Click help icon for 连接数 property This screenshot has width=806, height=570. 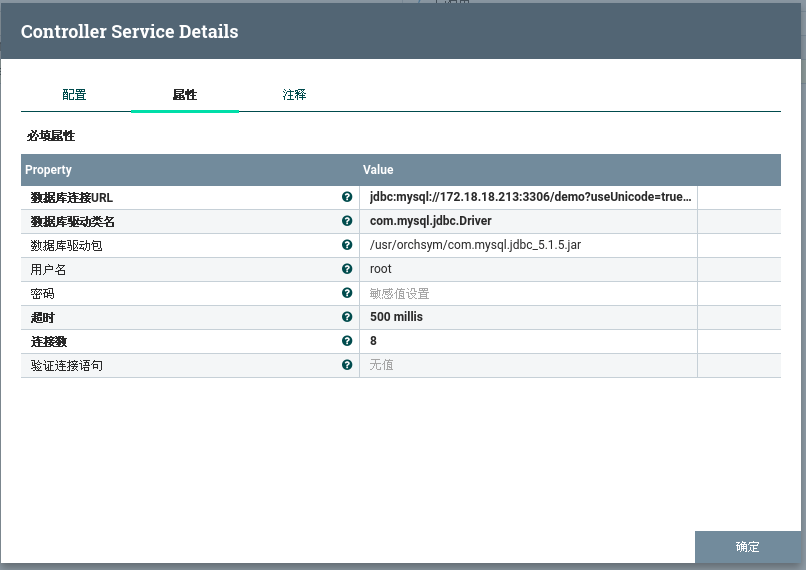[x=347, y=341]
